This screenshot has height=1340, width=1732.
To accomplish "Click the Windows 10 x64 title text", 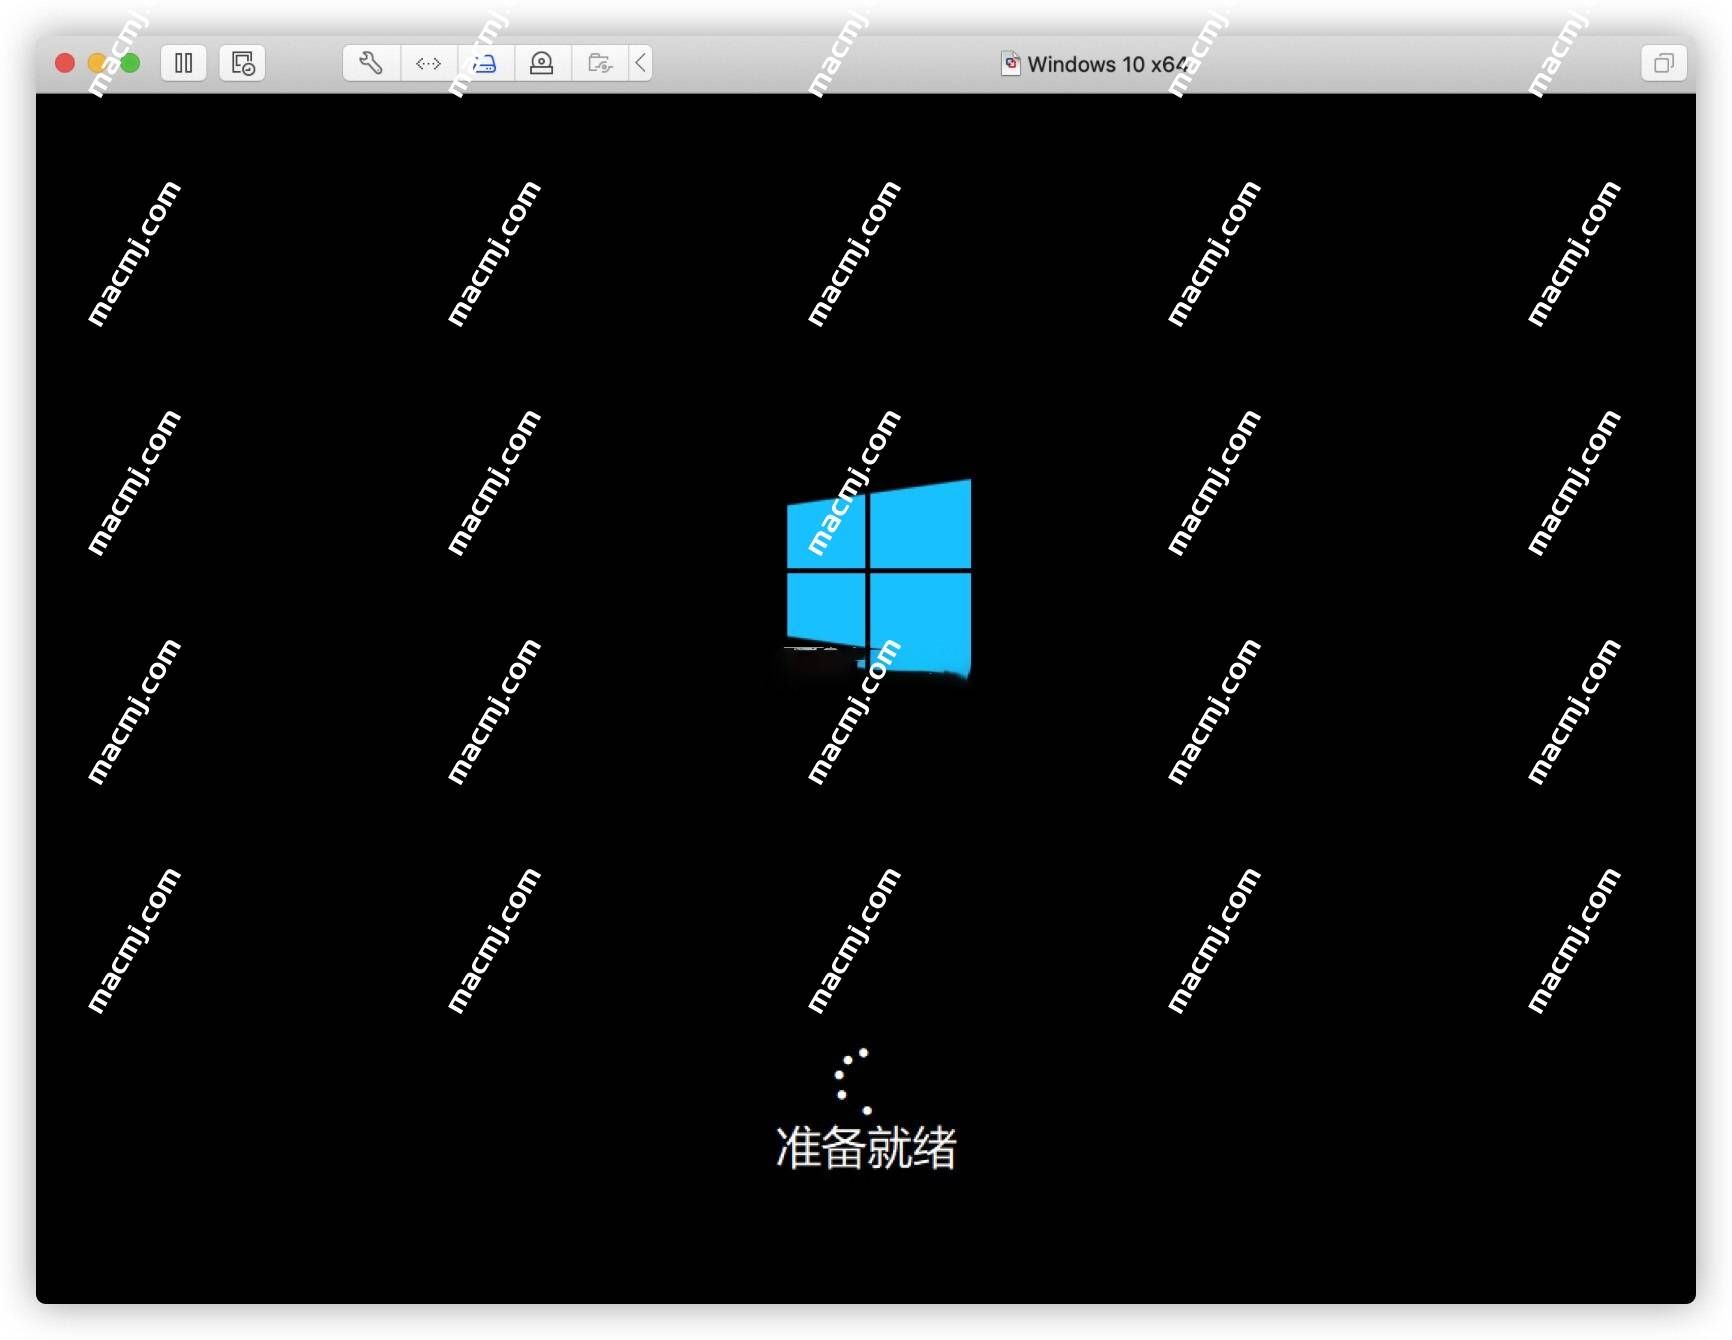I will point(1107,64).
